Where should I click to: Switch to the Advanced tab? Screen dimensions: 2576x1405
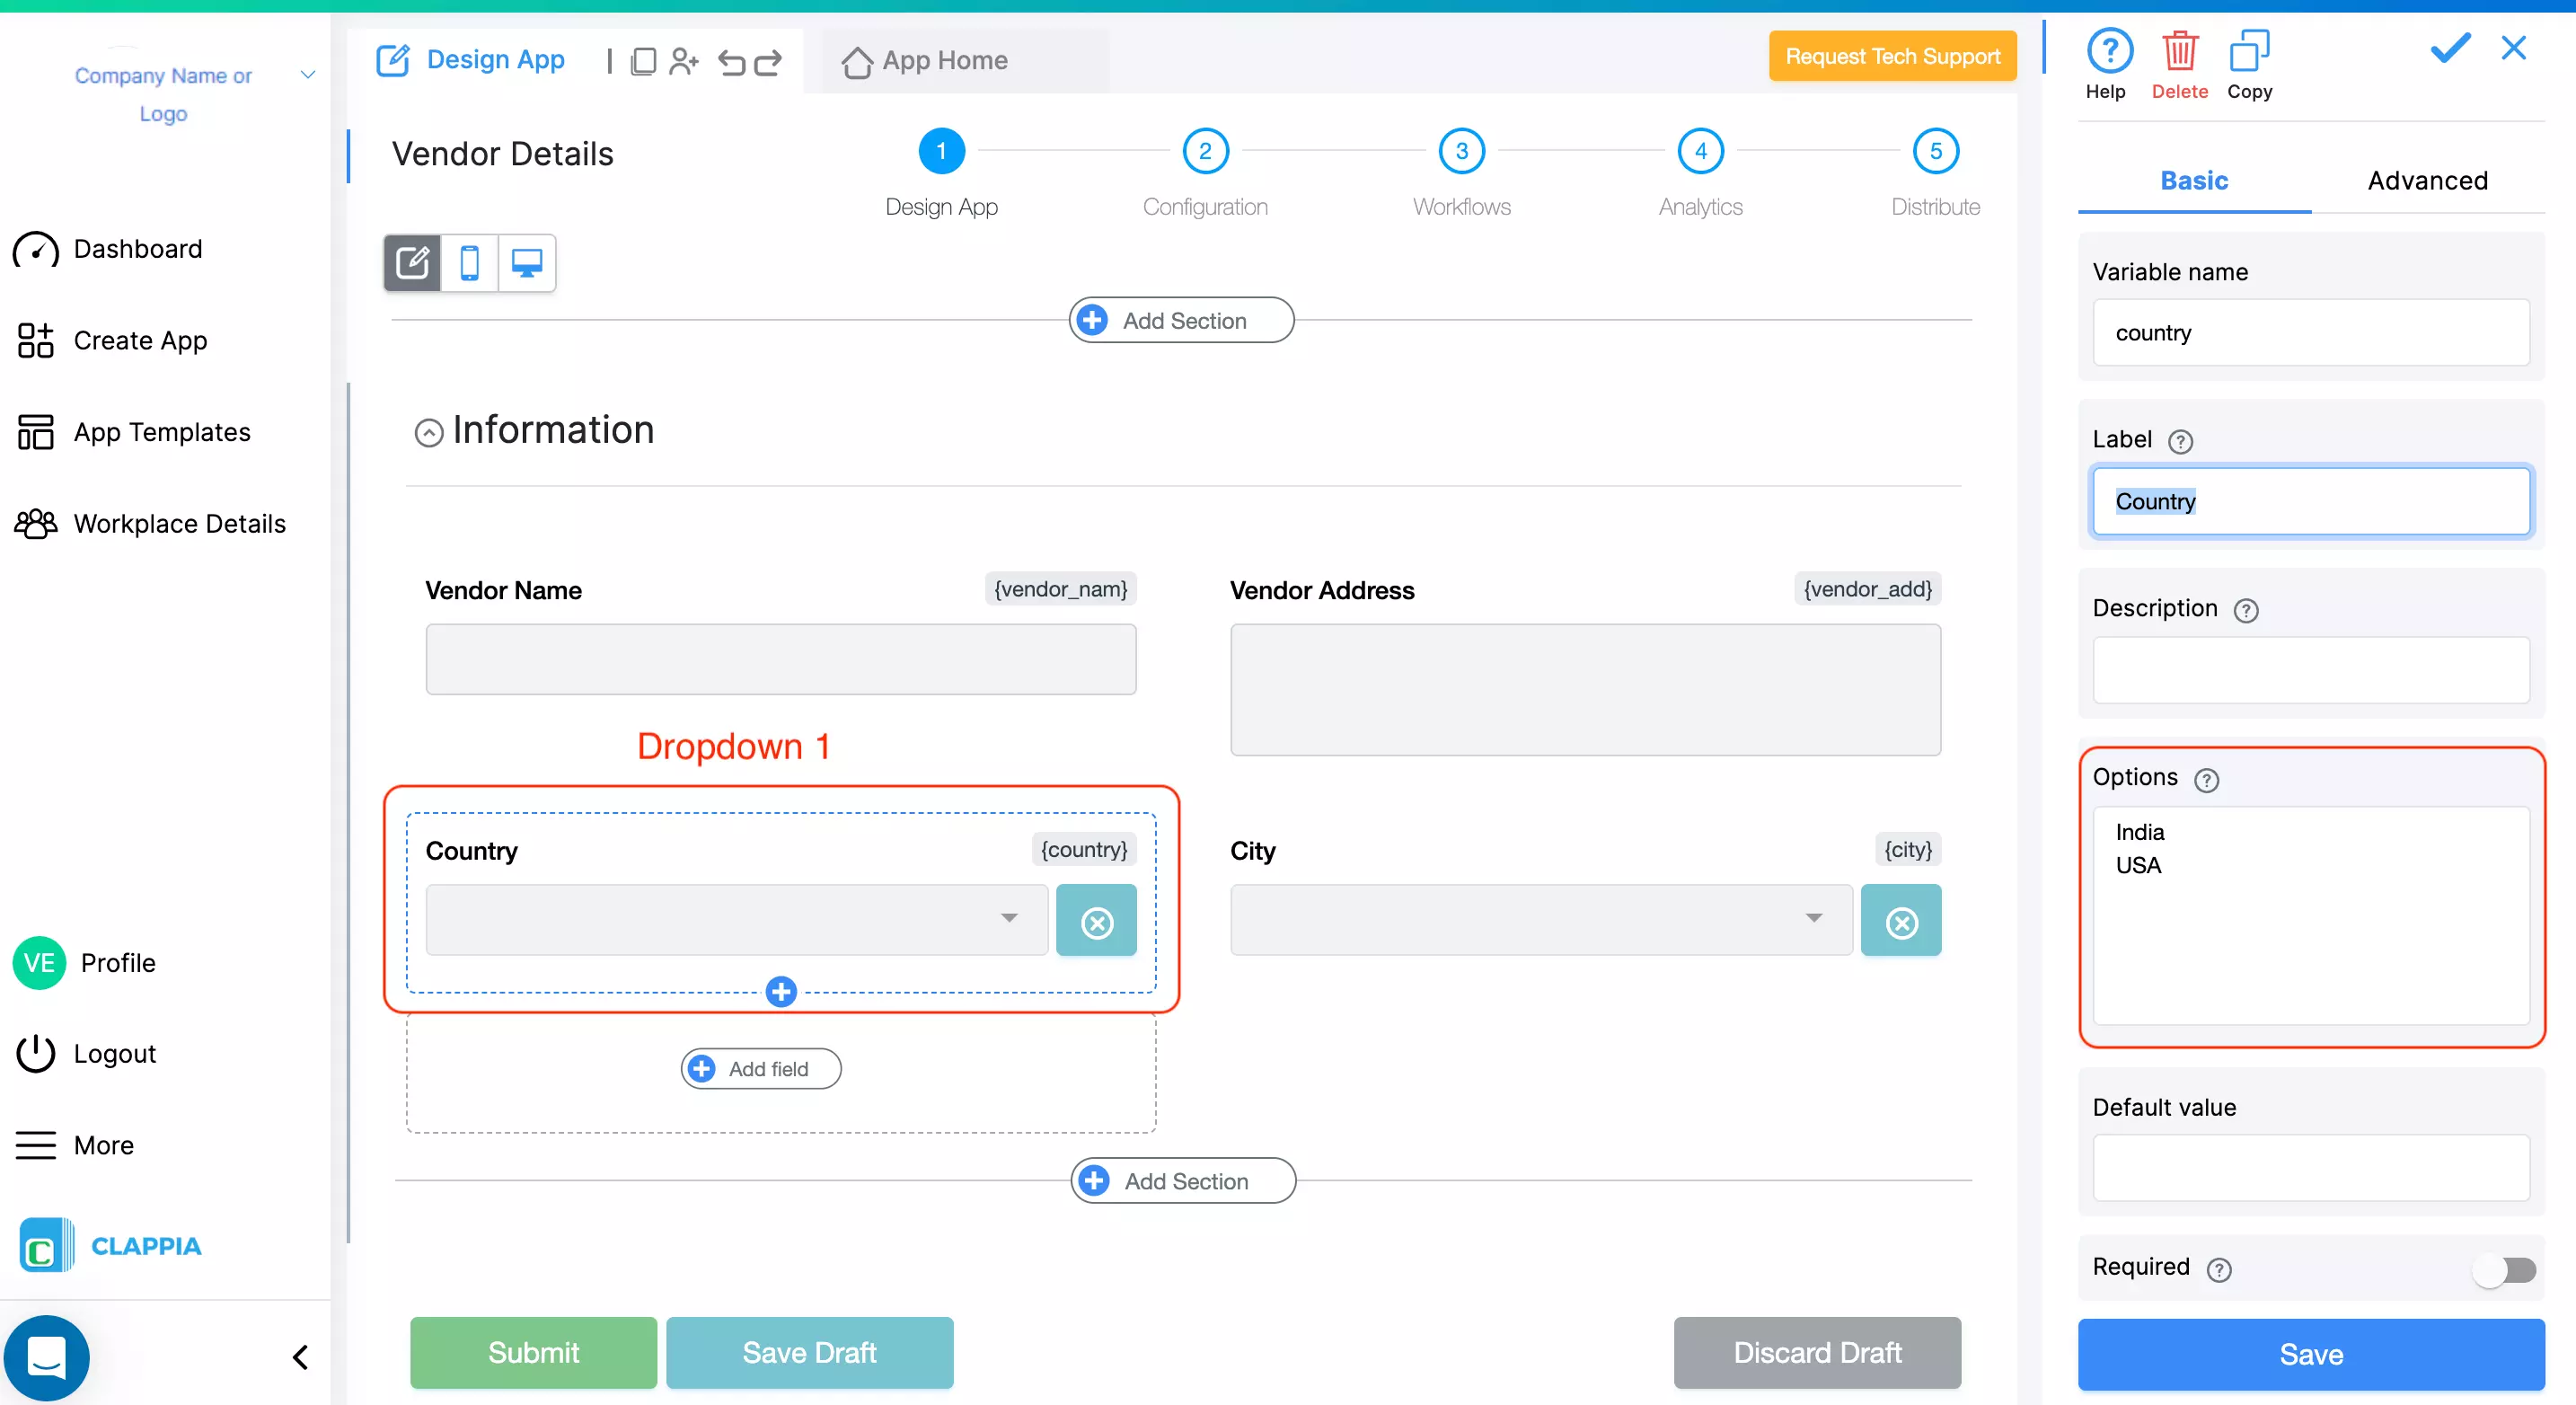[2427, 181]
